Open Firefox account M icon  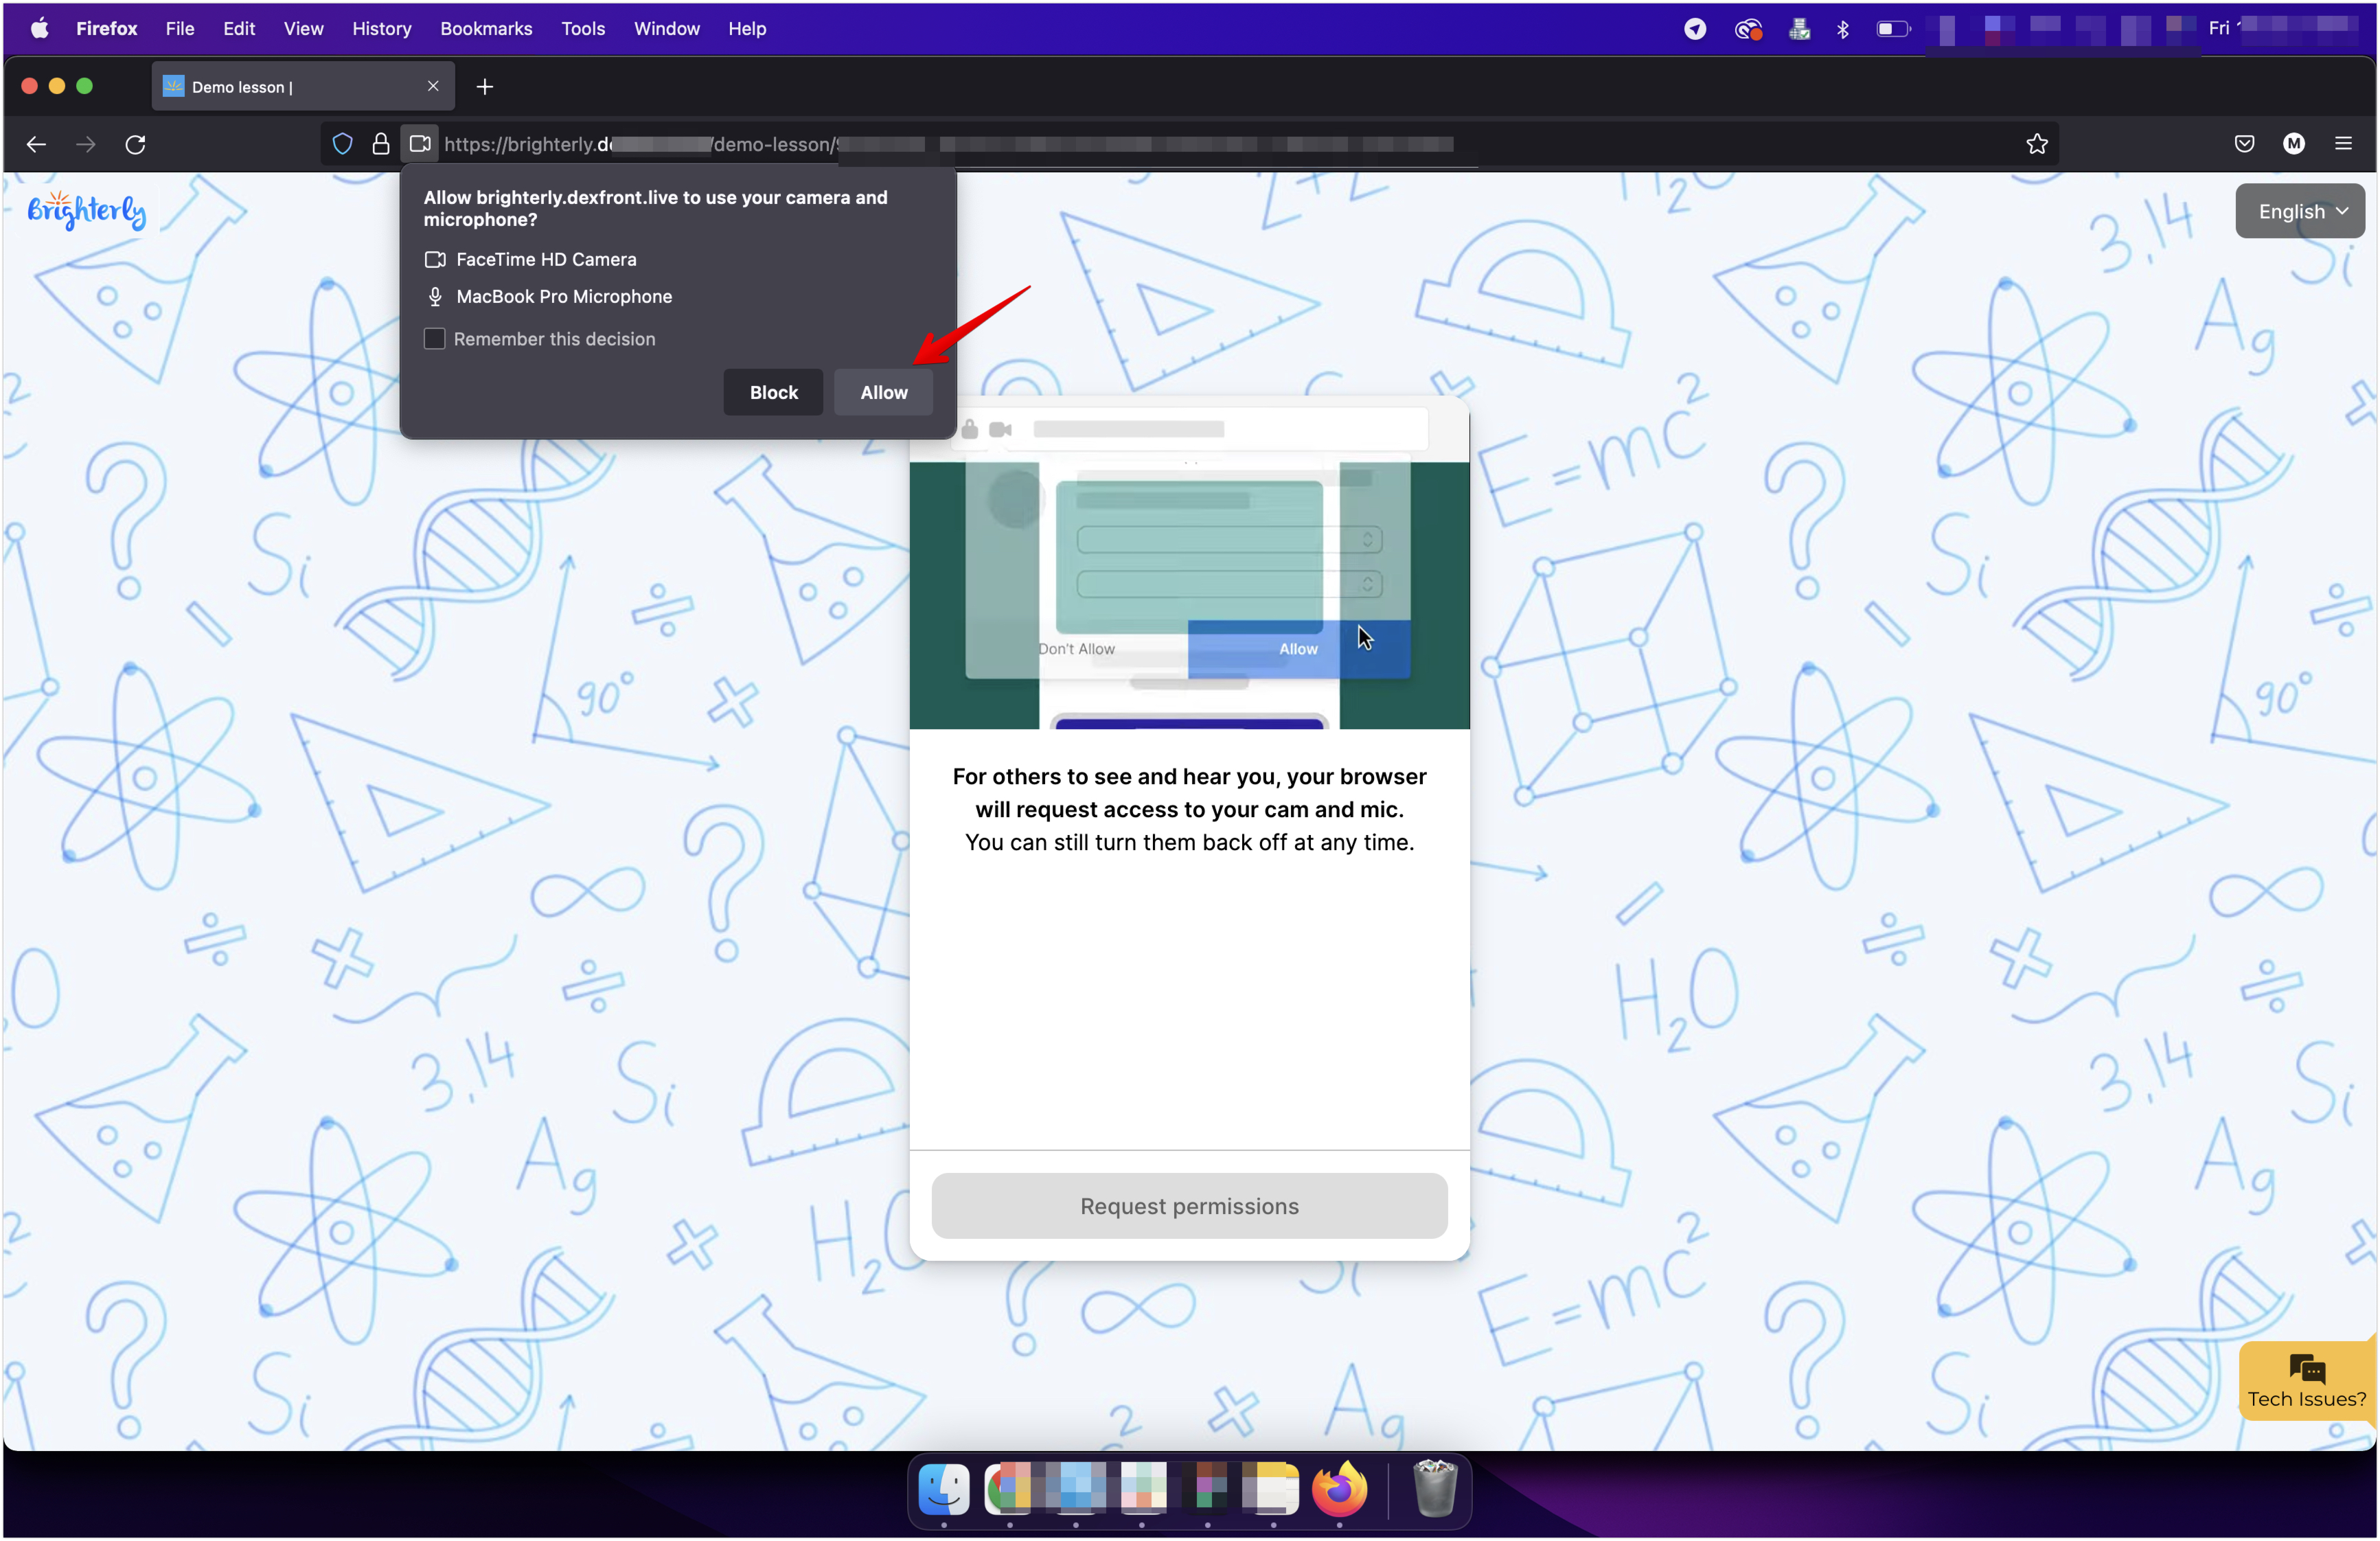pos(2293,144)
